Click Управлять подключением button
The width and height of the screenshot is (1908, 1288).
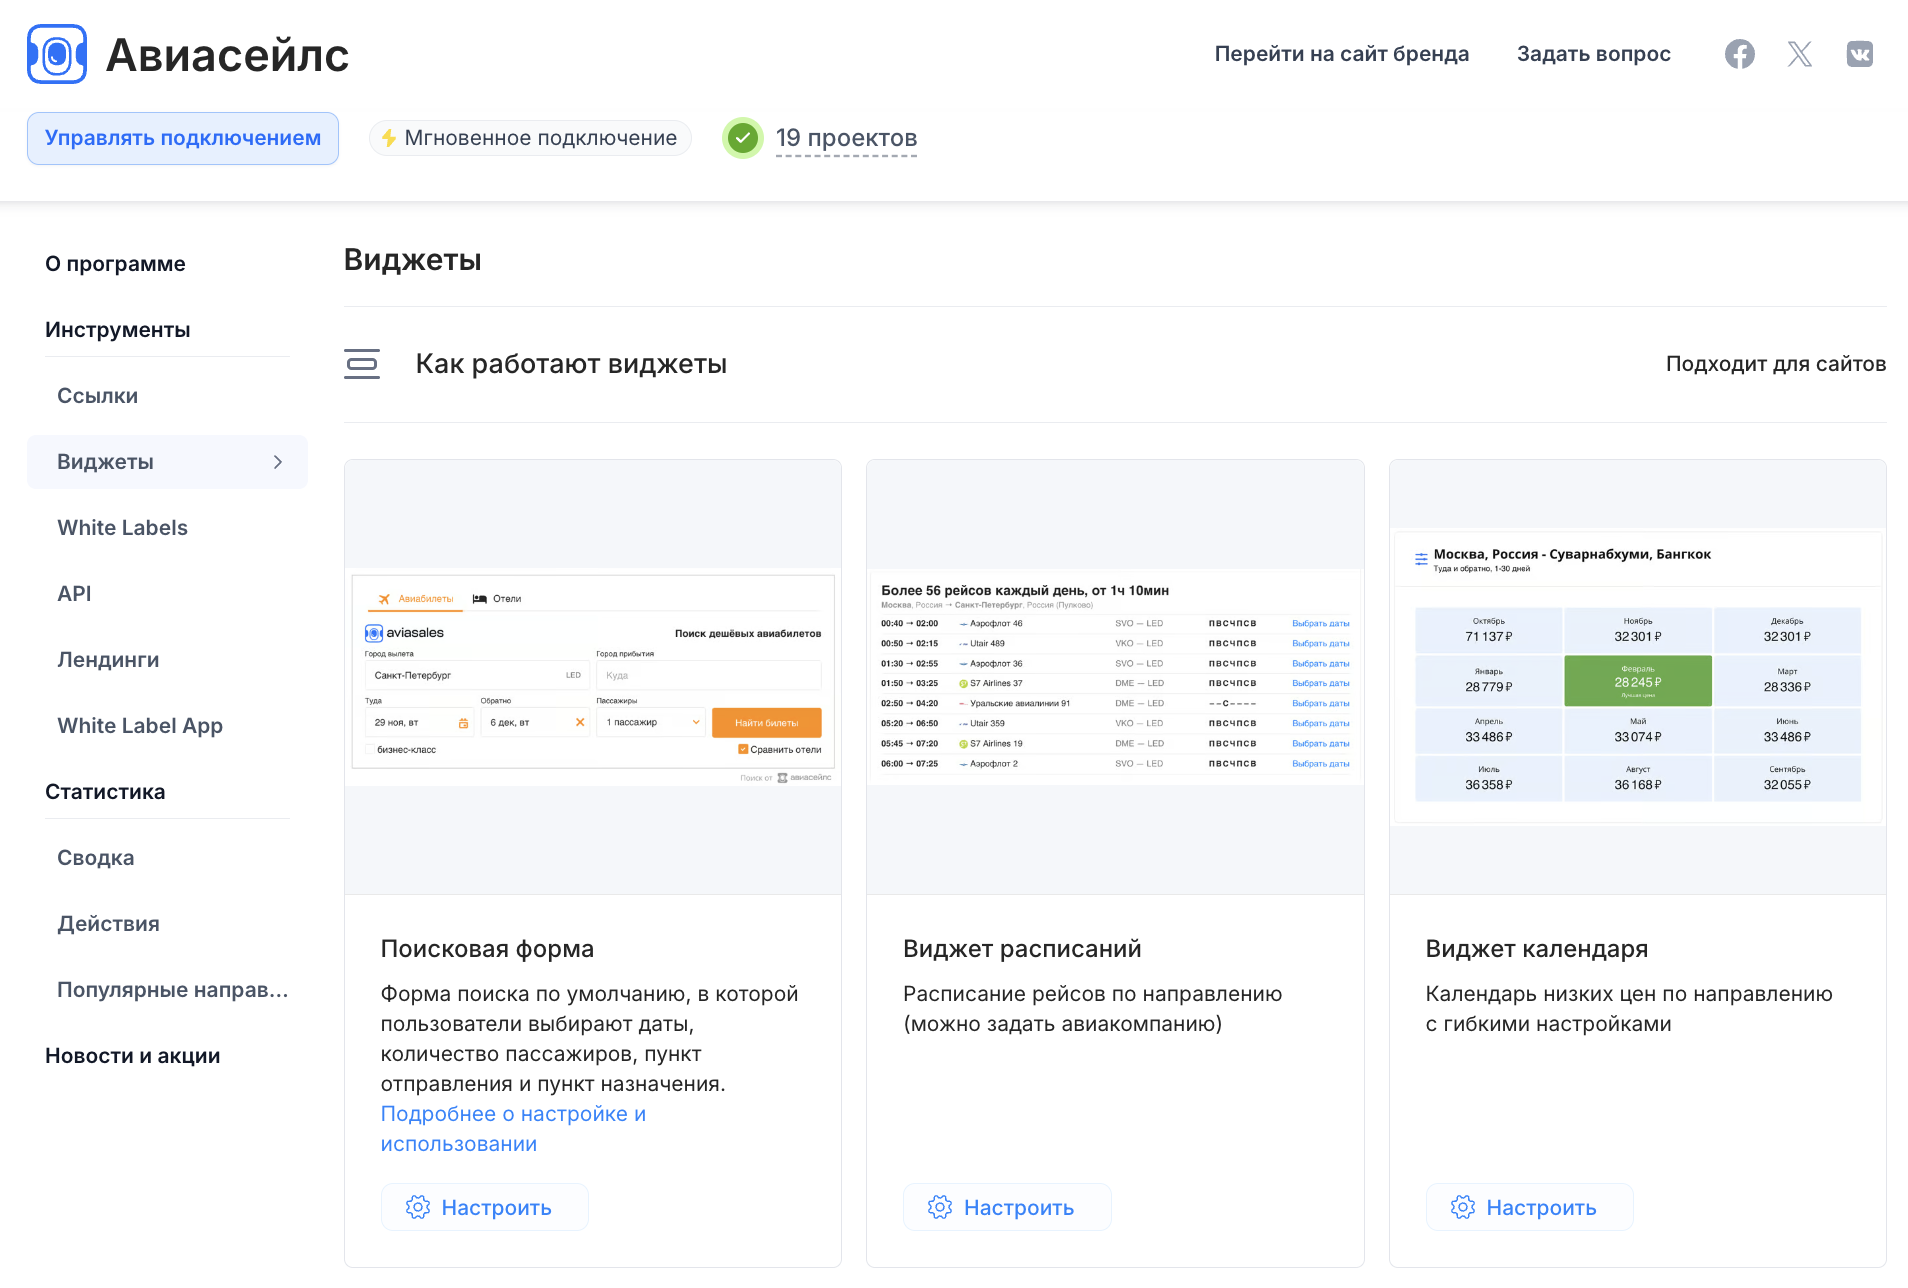coord(183,138)
